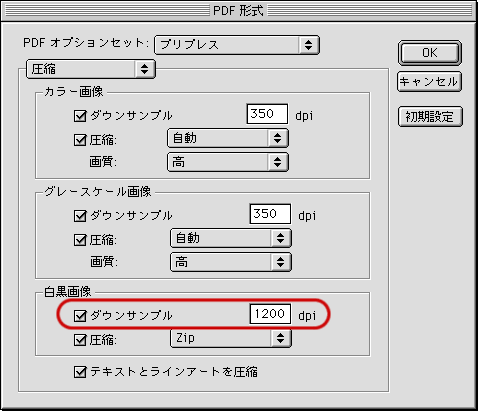Click the カラー画像 350 dpi field

coord(267,114)
